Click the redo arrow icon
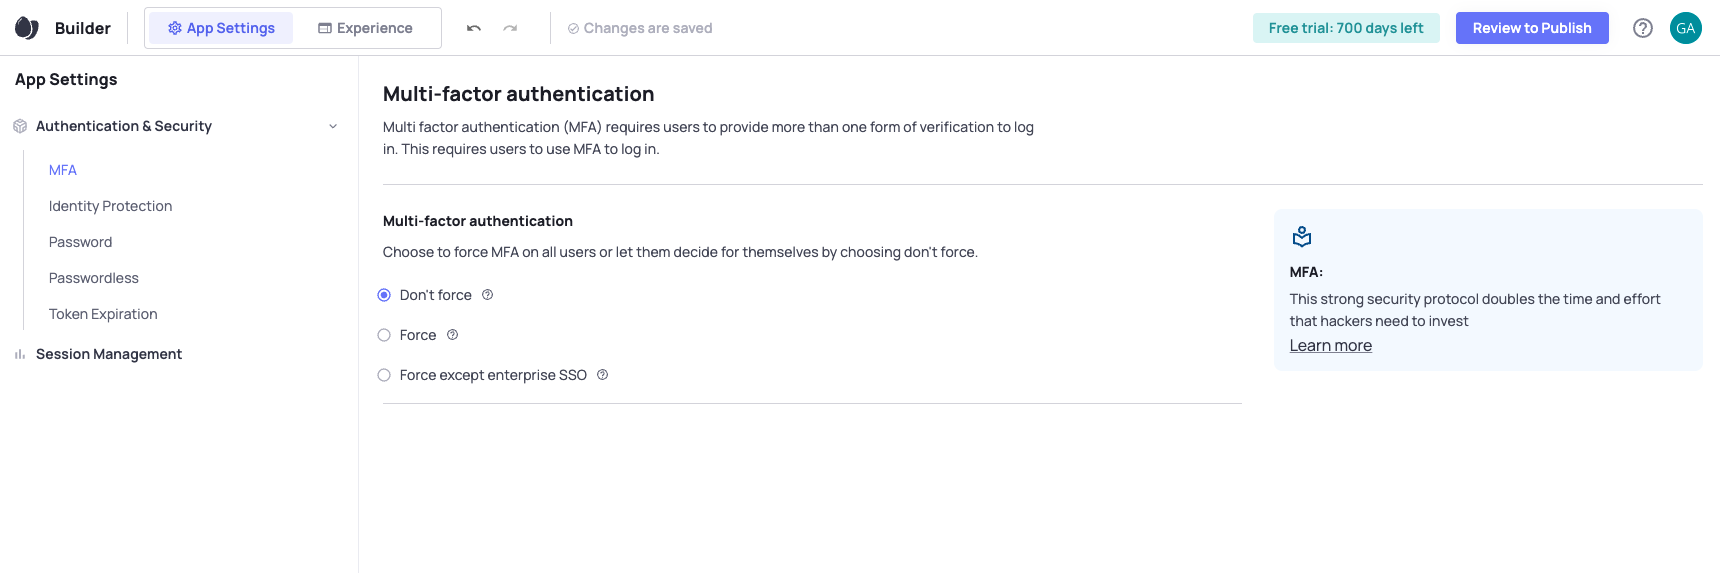The height and width of the screenshot is (573, 1720). tap(510, 28)
